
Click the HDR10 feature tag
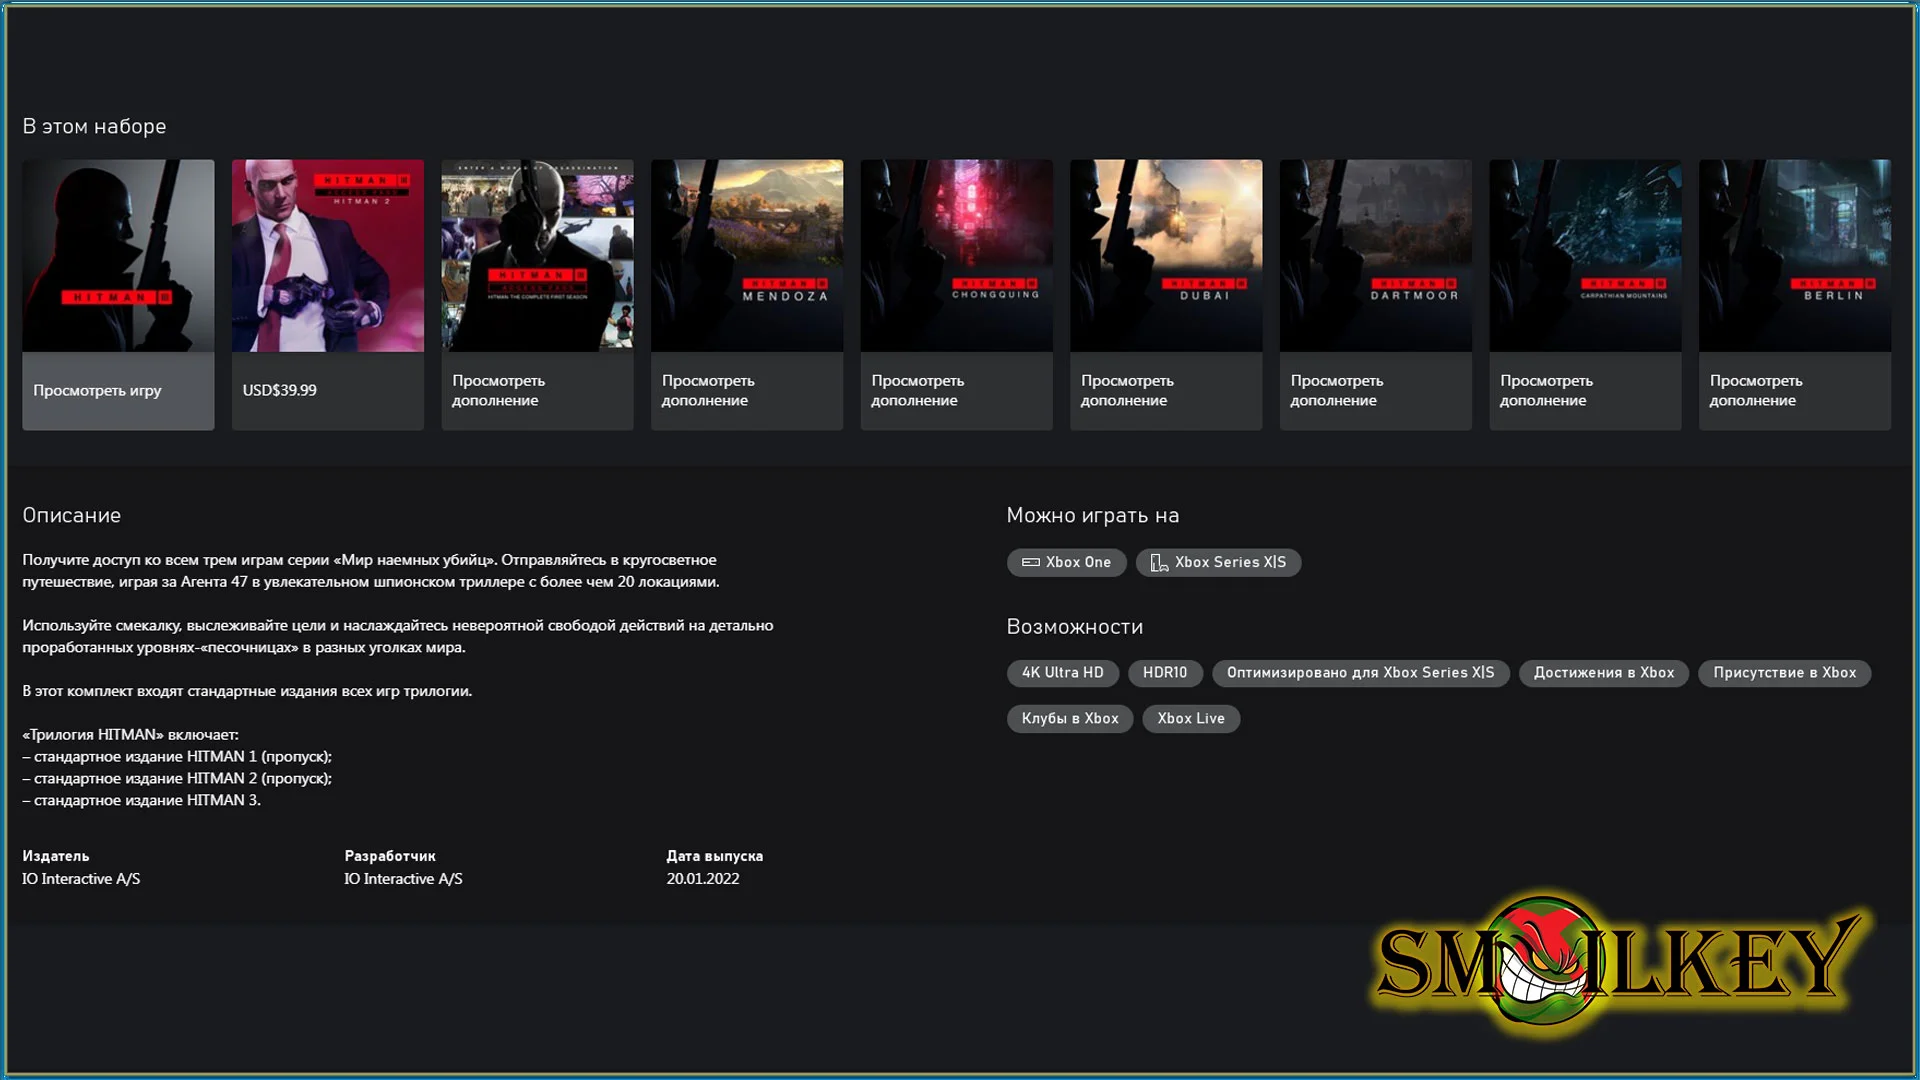[1165, 673]
